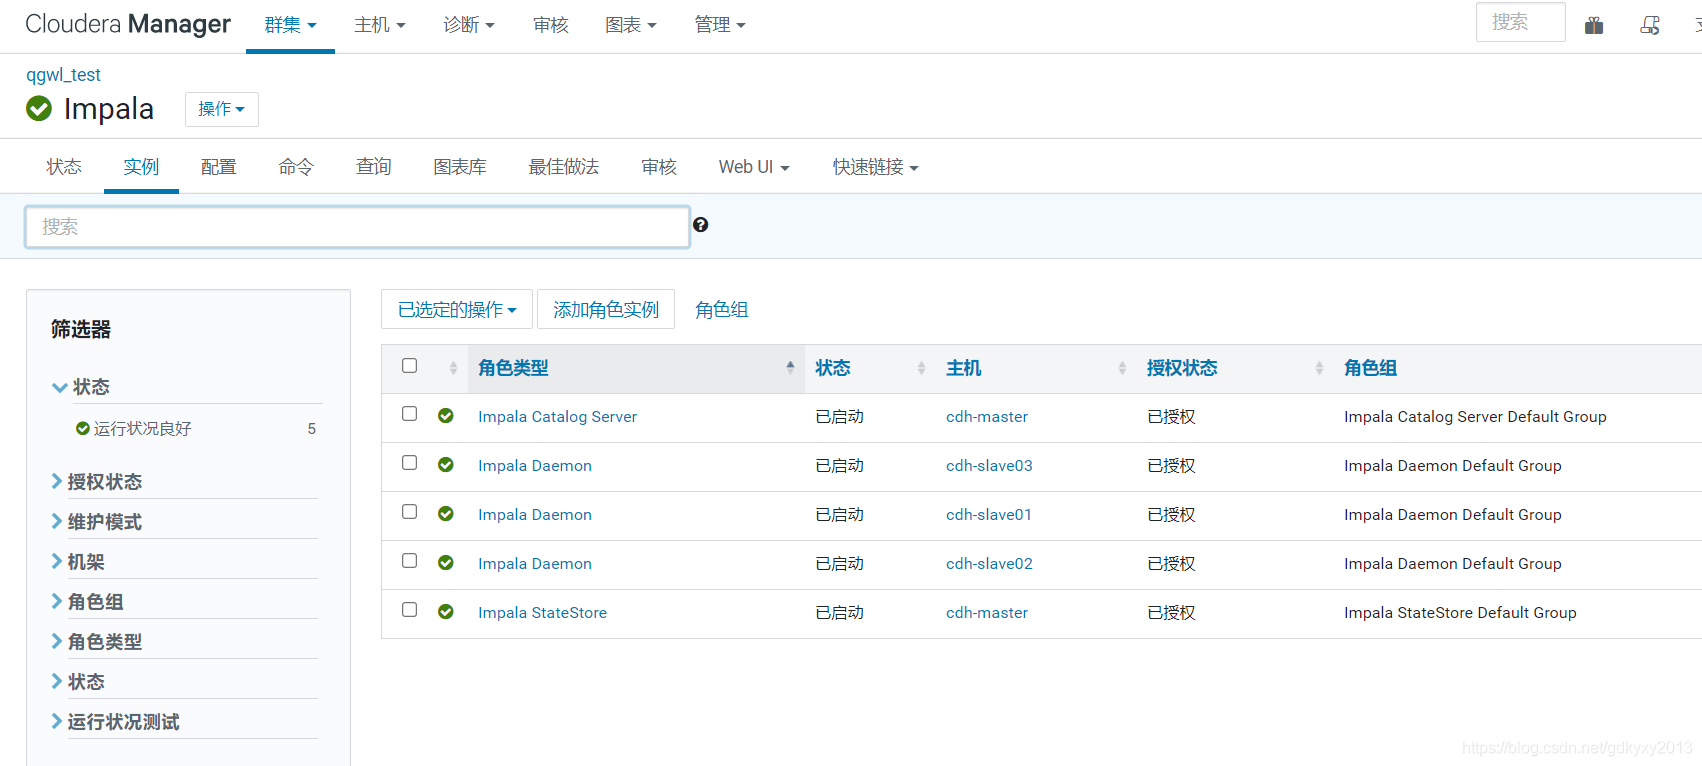
Task: Go to Cloudera Manager home logo
Action: 127,24
